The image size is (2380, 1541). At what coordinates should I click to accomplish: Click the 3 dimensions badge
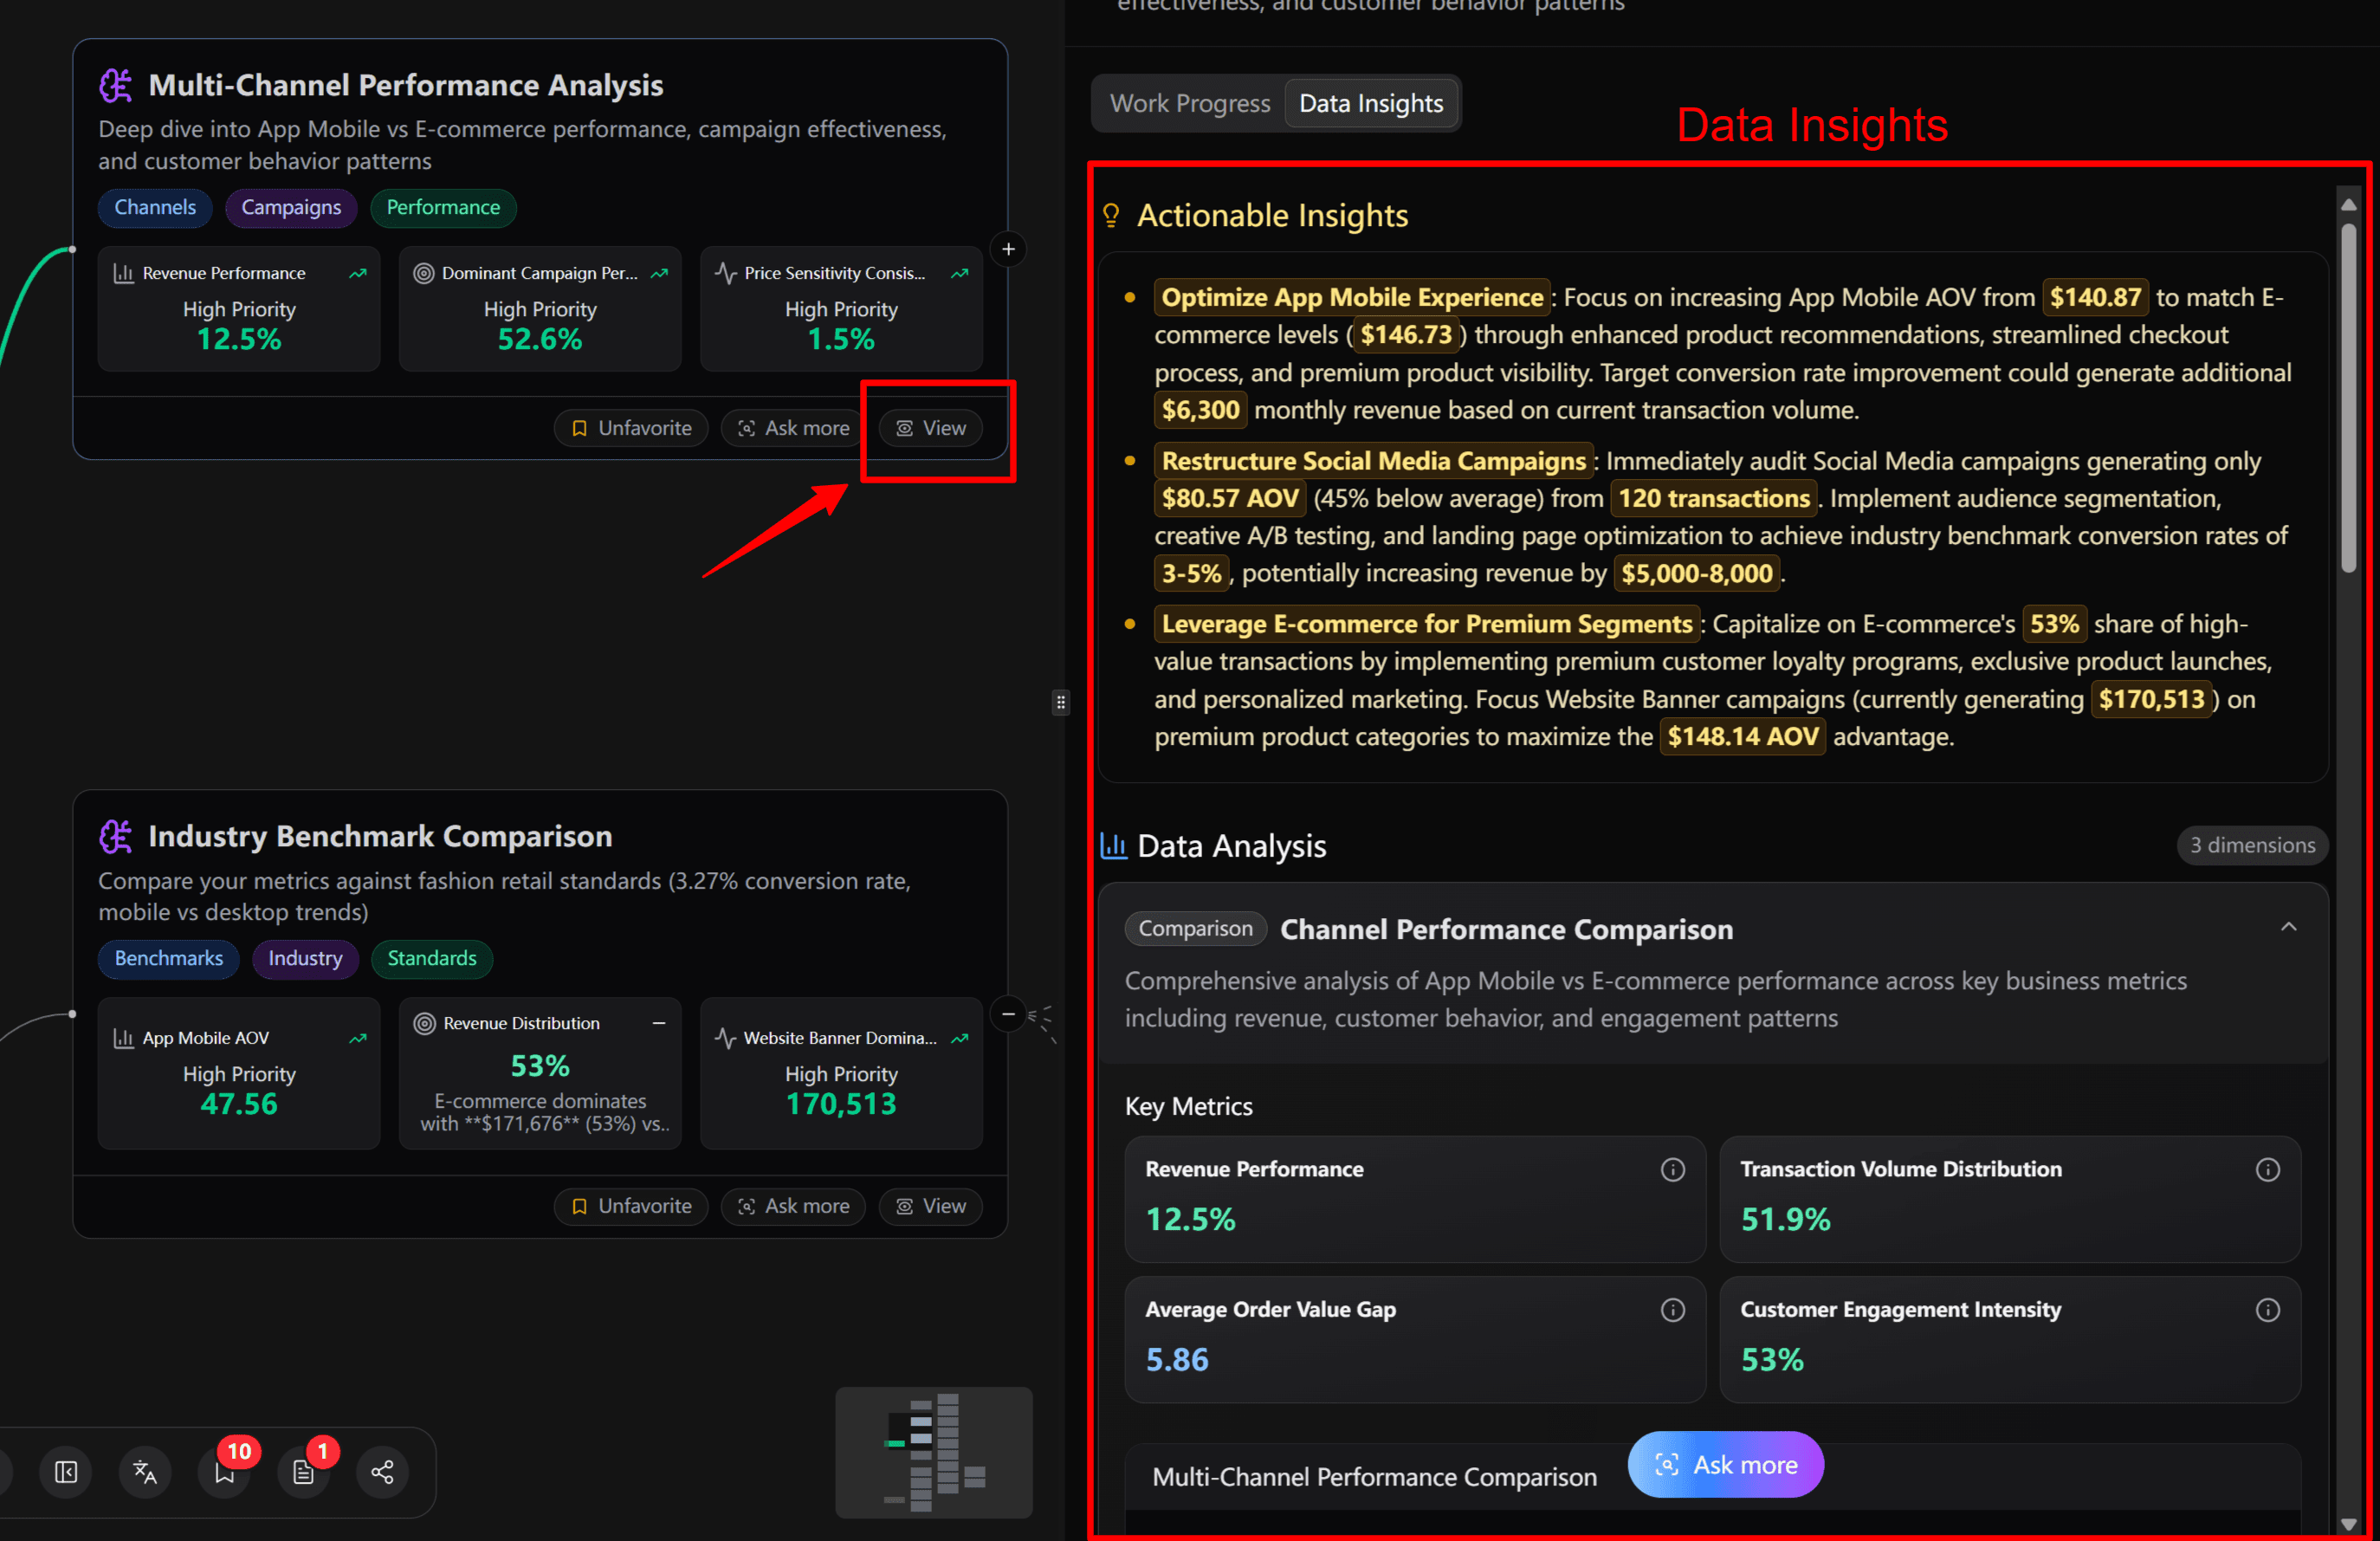[x=2252, y=845]
